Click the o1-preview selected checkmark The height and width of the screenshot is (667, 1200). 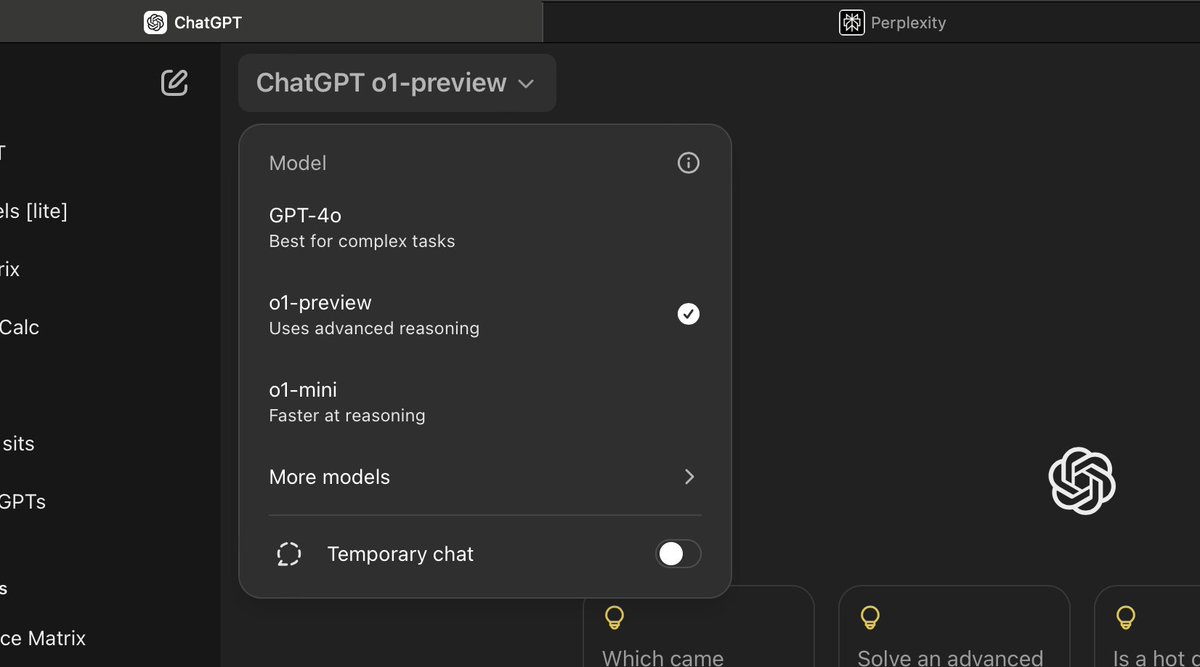tap(688, 314)
